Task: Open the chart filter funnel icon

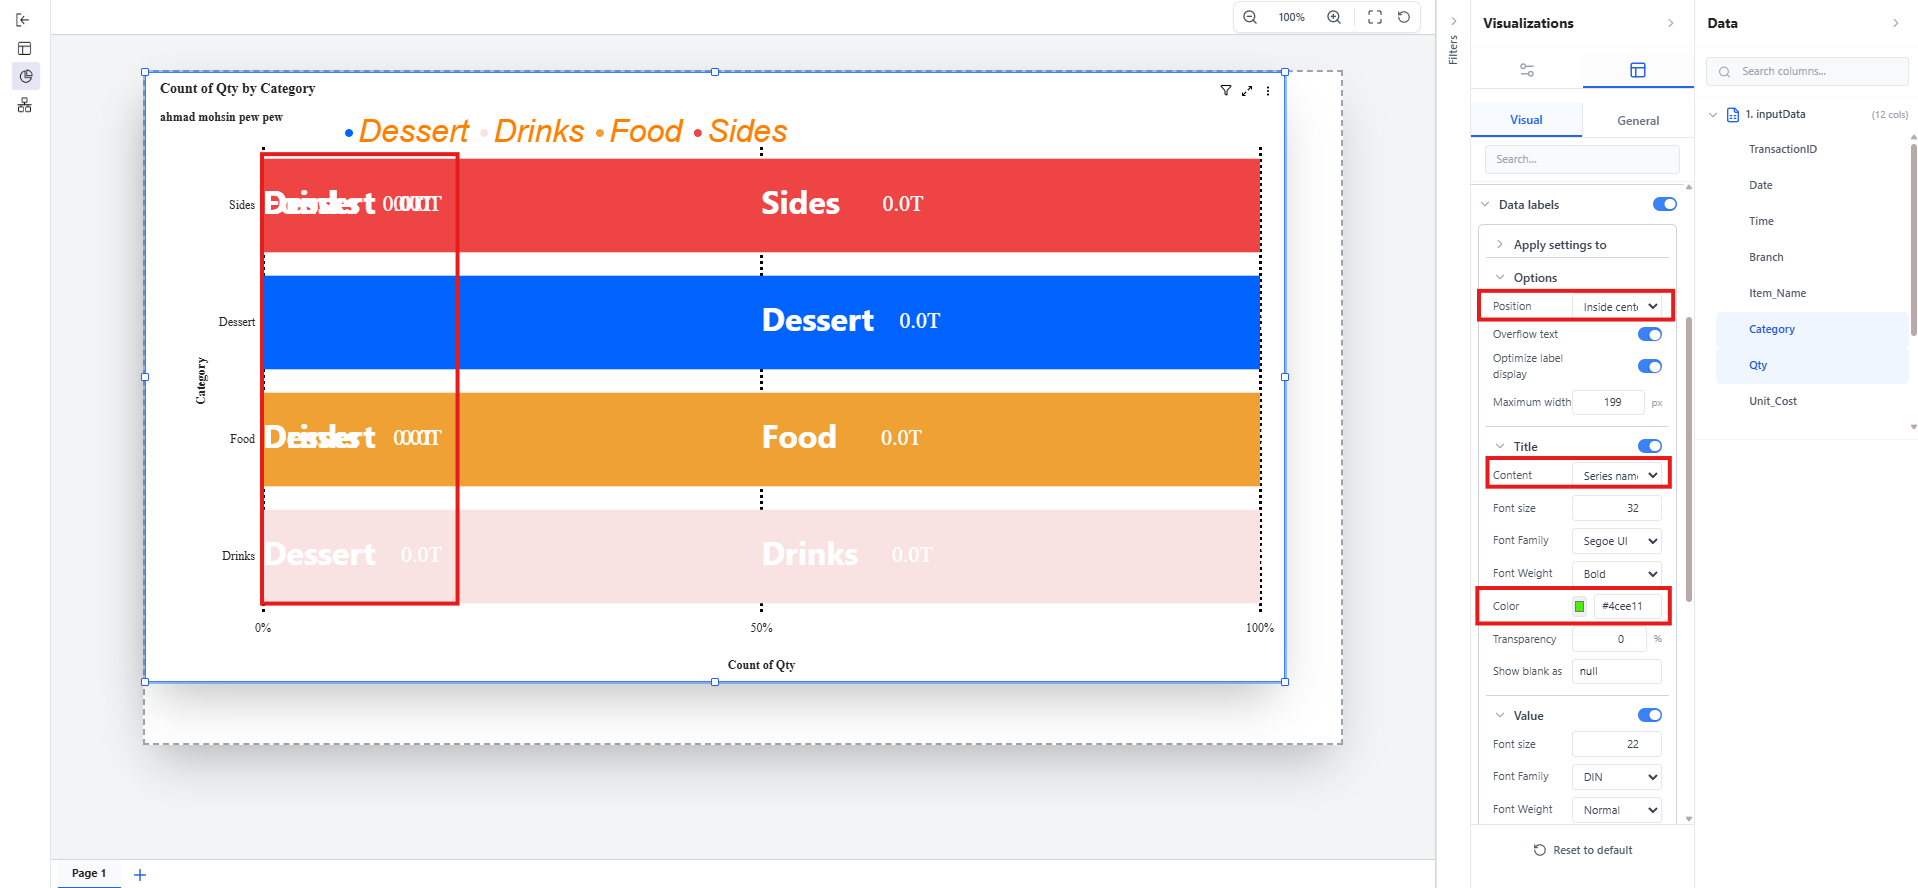Action: pos(1226,91)
